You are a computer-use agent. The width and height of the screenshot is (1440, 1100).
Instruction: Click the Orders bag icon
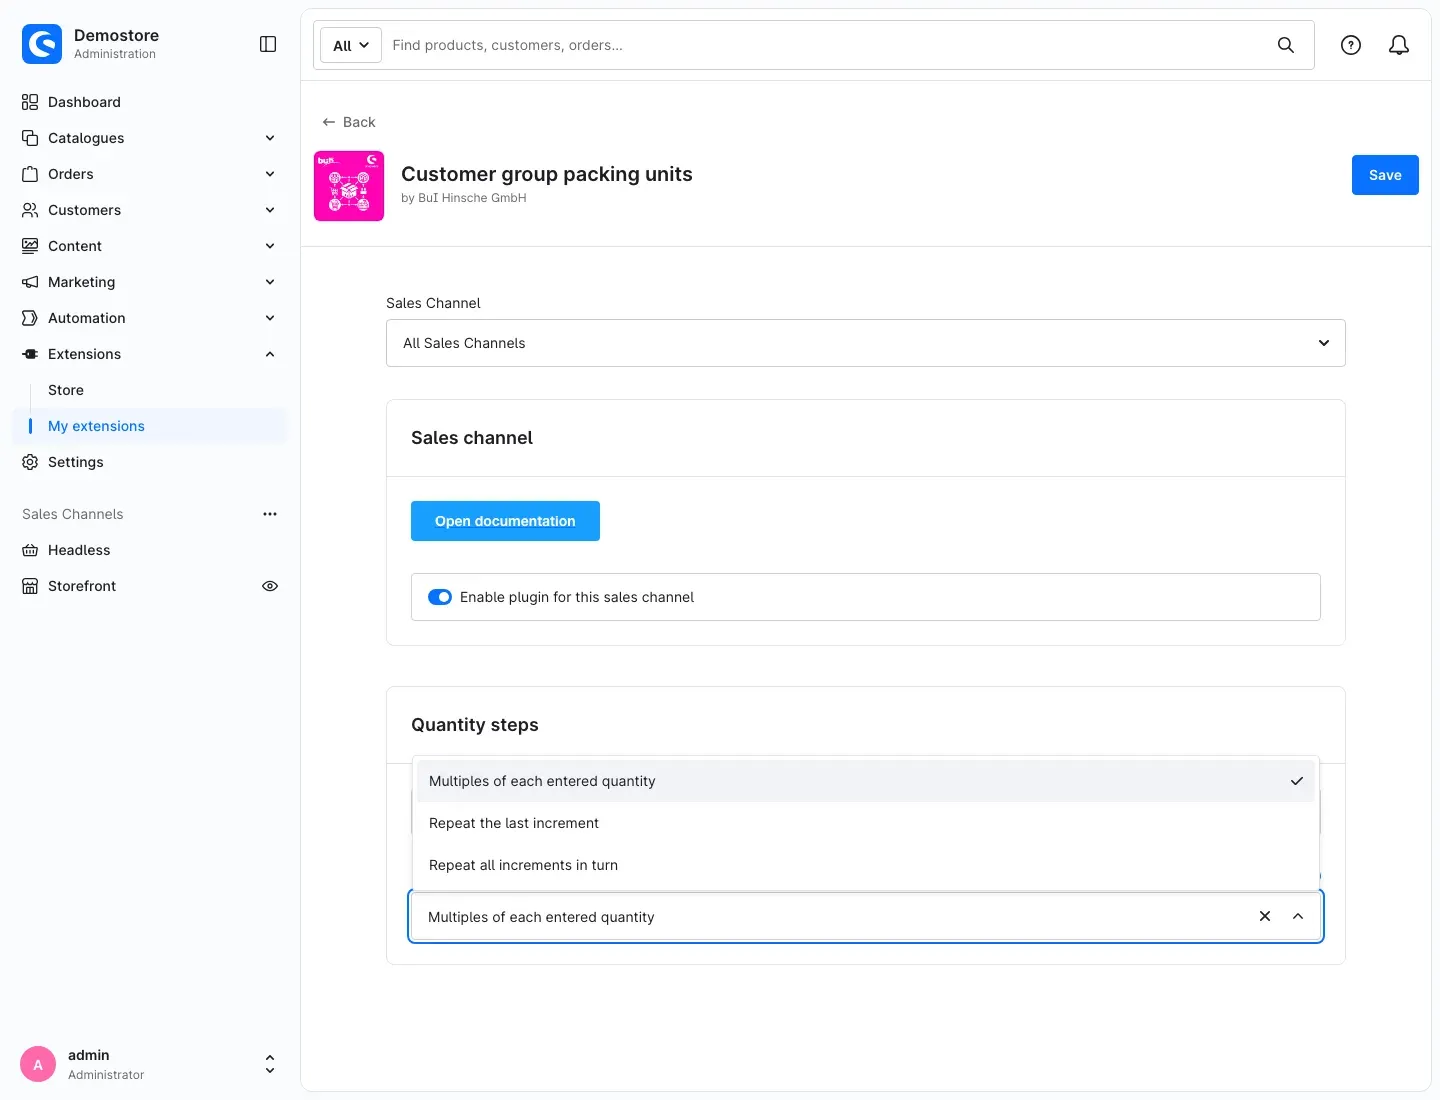(30, 174)
